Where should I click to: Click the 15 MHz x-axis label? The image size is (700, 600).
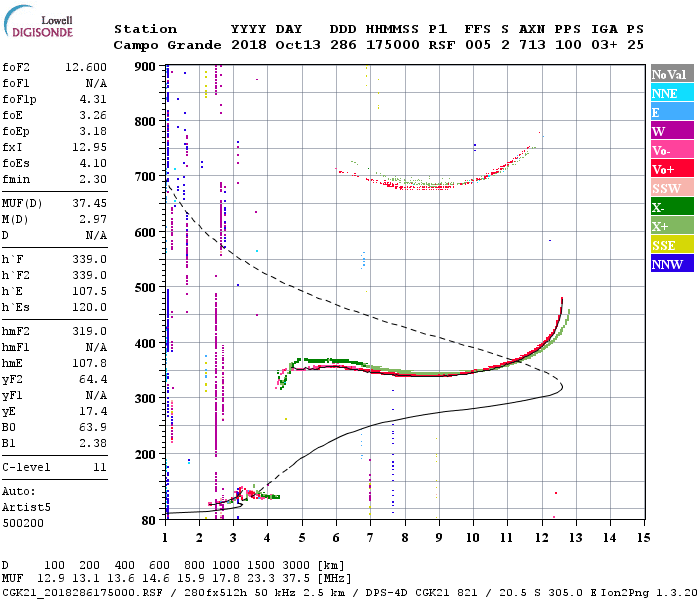click(644, 538)
